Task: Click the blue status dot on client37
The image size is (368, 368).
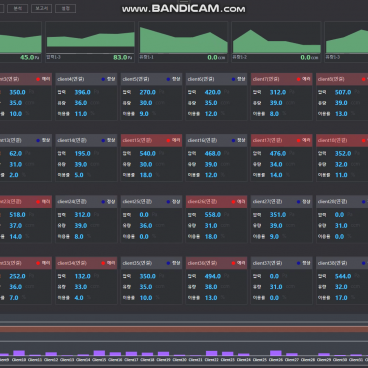Action: 298,263
